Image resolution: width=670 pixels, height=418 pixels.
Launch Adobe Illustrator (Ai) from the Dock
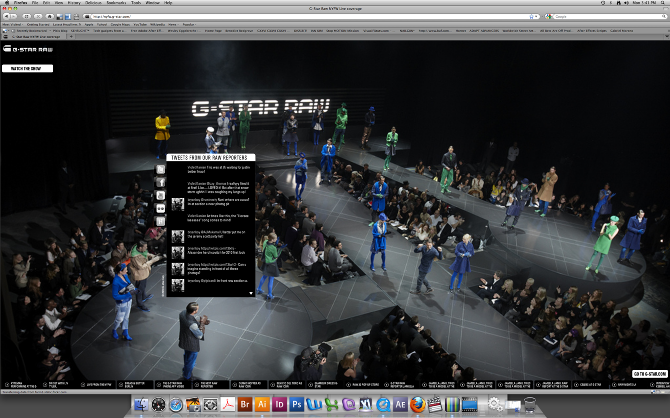click(262, 404)
